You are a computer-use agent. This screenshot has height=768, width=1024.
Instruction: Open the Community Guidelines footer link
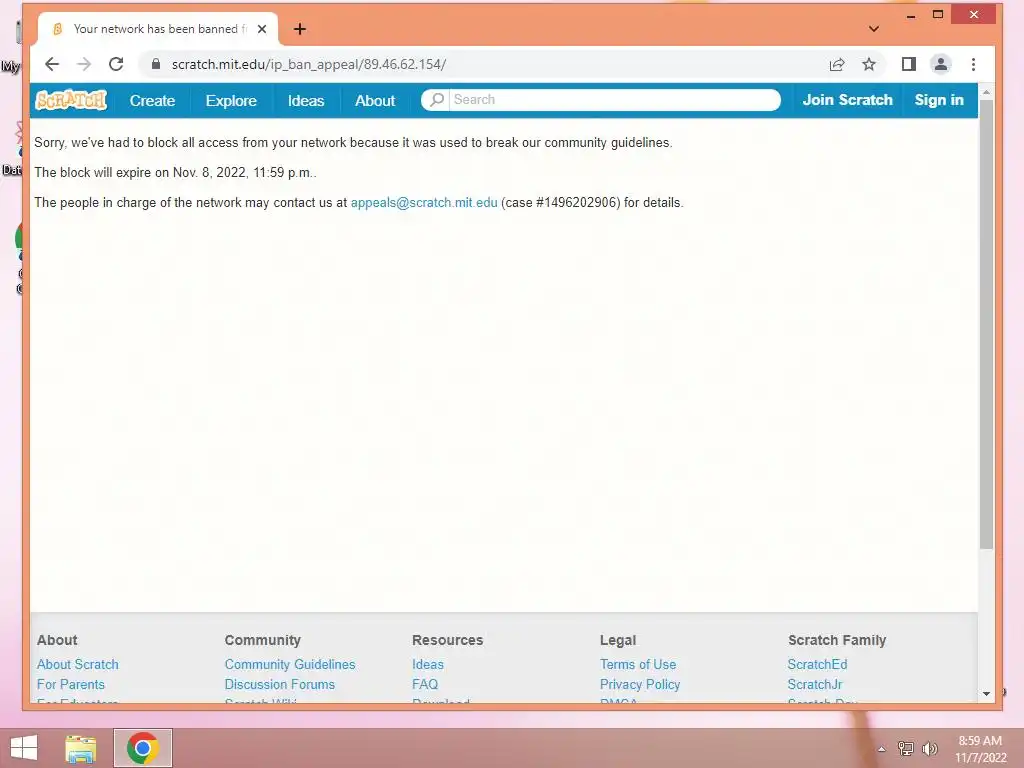point(290,664)
